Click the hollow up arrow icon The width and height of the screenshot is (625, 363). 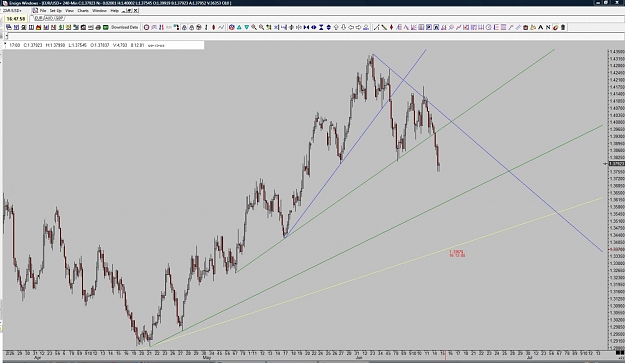click(x=336, y=27)
